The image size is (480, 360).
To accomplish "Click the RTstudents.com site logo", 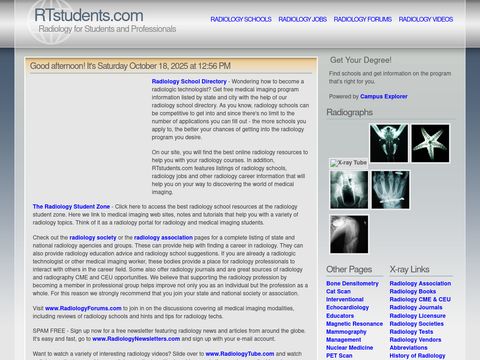I will (x=89, y=15).
